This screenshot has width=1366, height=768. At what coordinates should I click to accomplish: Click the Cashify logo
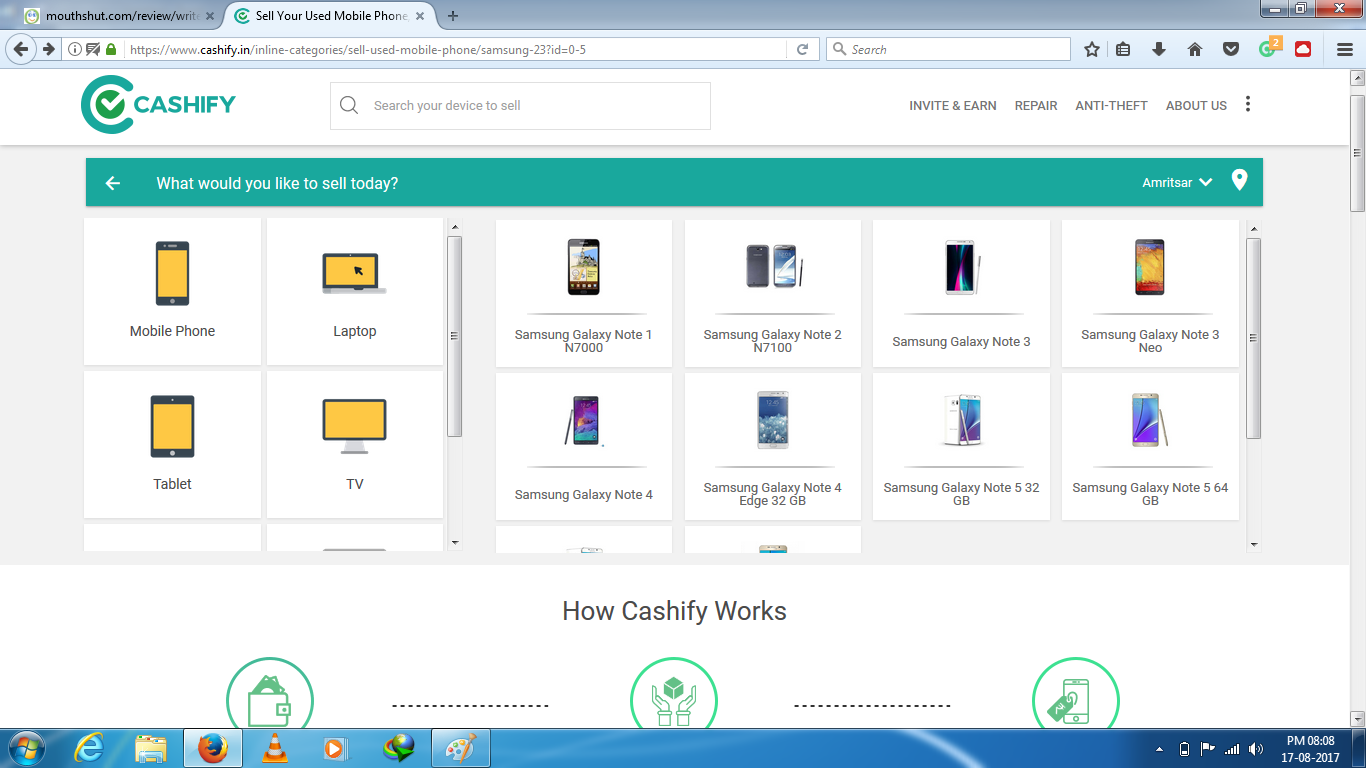(158, 105)
